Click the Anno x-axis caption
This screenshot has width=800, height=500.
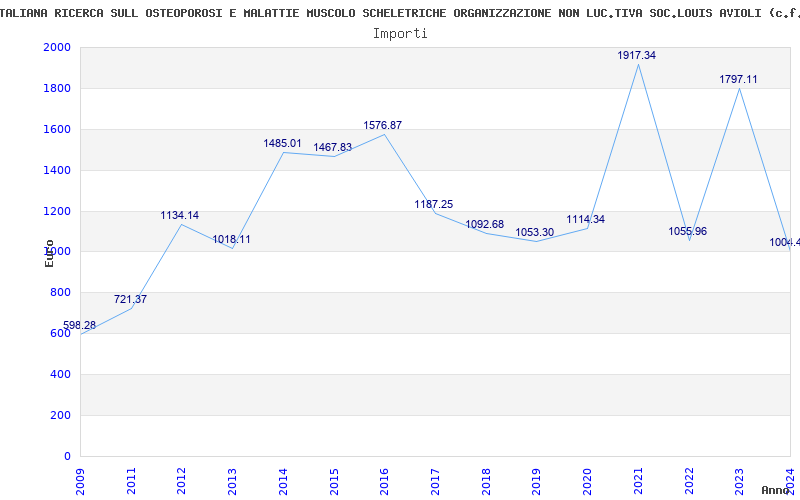[778, 490]
